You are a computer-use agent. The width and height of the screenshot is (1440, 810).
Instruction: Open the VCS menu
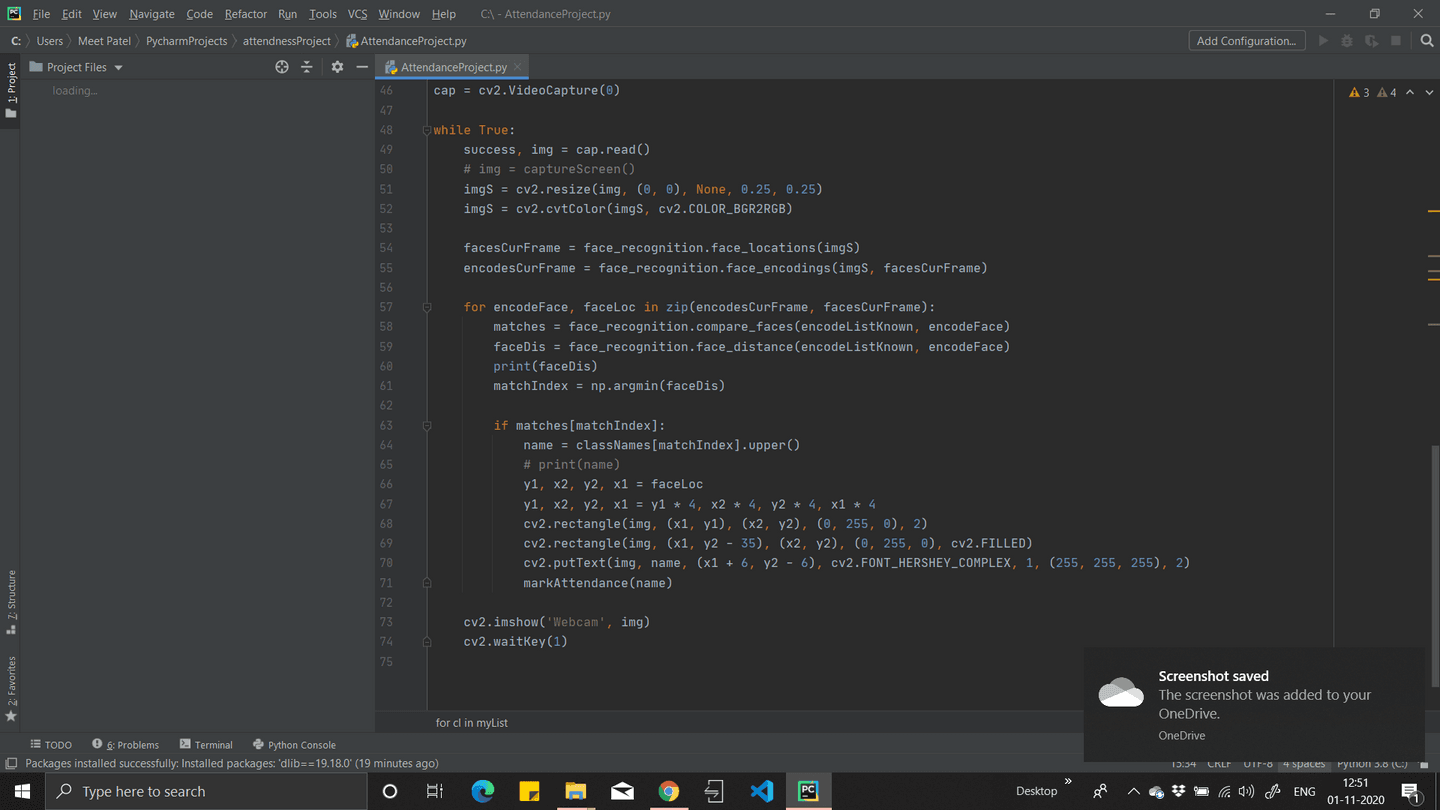[x=358, y=14]
